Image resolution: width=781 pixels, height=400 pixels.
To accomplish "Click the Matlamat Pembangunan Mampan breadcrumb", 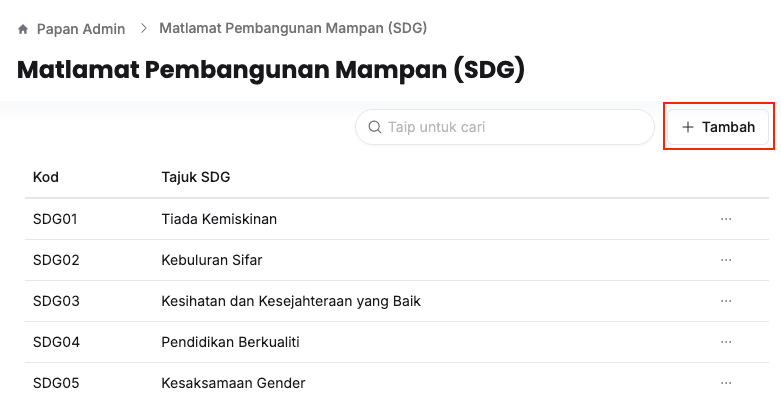I will (293, 28).
